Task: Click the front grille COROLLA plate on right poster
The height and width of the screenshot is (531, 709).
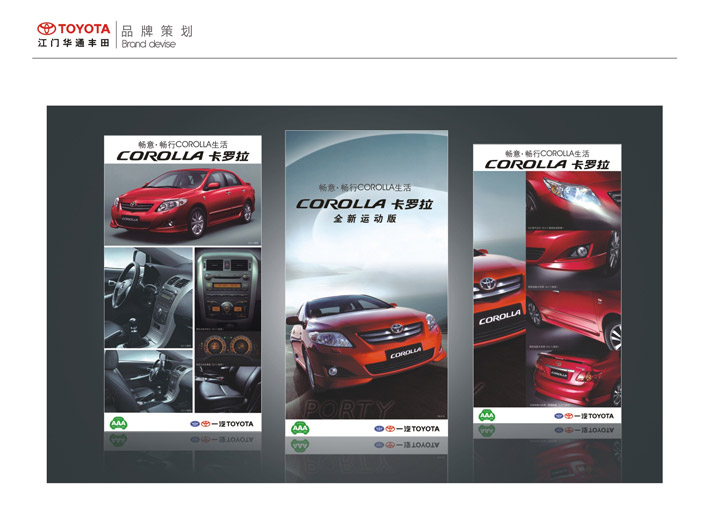Action: click(499, 318)
